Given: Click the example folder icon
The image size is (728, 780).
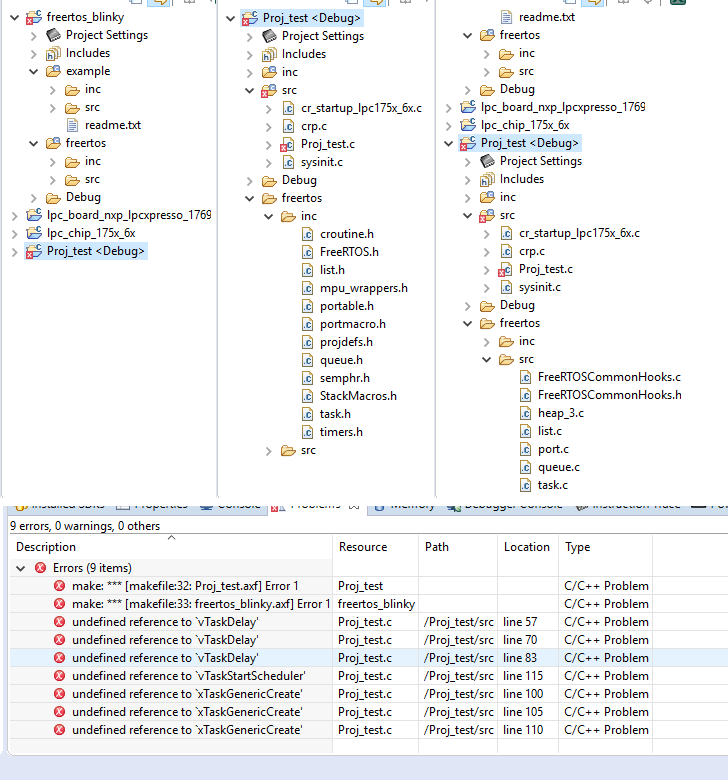Looking at the screenshot, I should [x=53, y=71].
